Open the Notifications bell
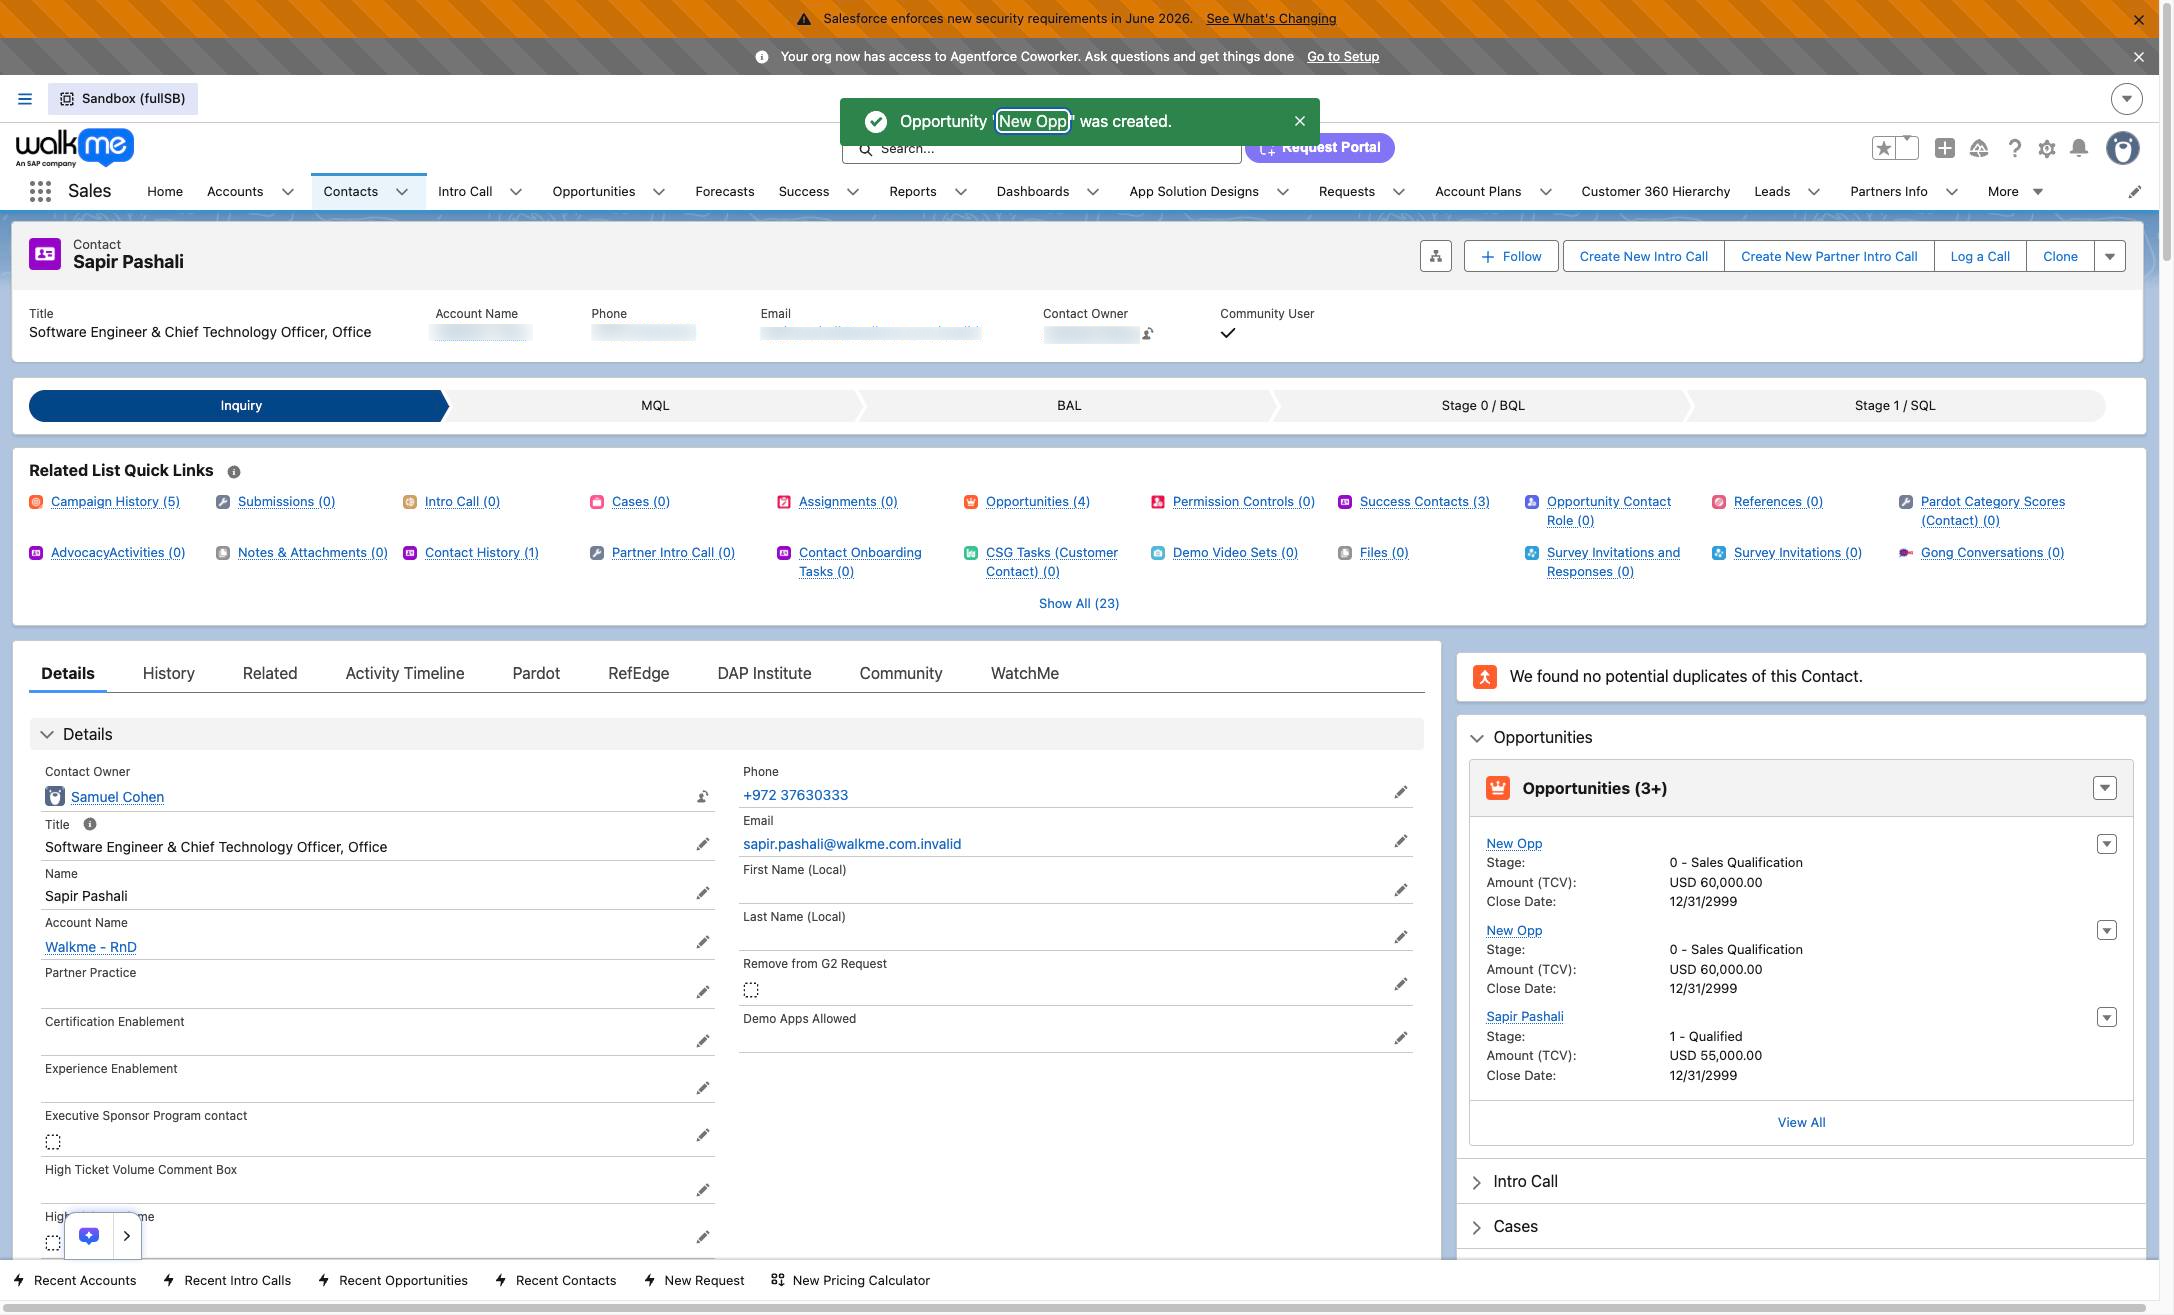 click(x=2079, y=148)
